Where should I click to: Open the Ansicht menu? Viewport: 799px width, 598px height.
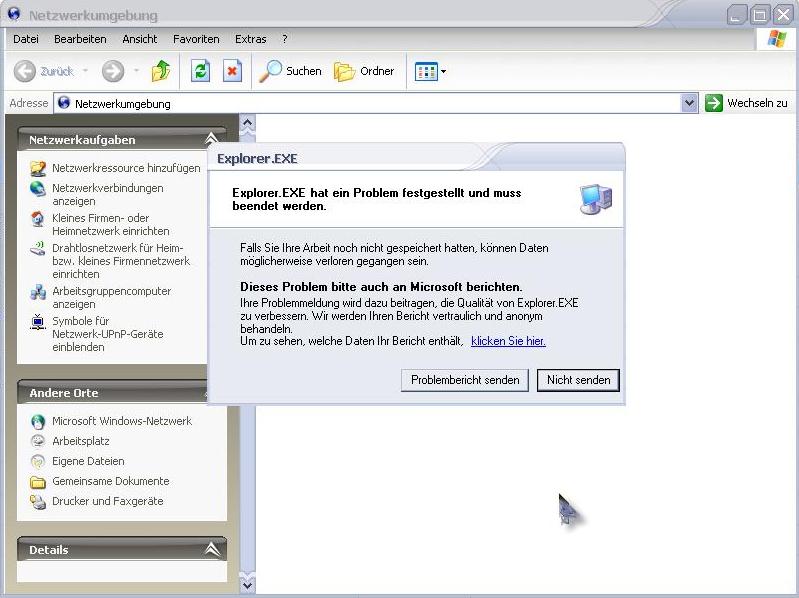(140, 39)
